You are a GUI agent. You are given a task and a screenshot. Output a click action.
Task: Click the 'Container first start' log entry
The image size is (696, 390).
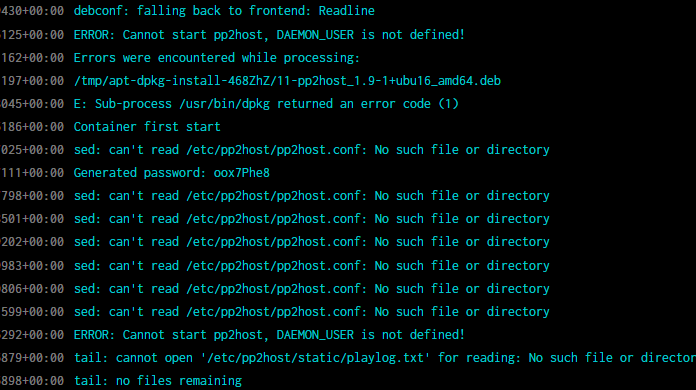pyautogui.click(x=147, y=127)
